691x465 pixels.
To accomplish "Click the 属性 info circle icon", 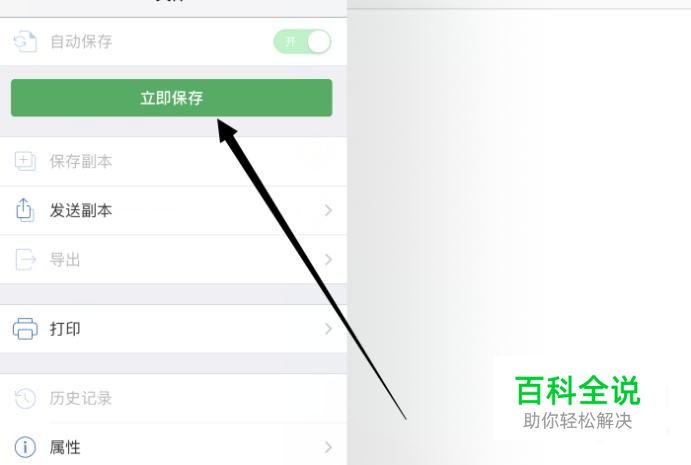I will click(25, 447).
